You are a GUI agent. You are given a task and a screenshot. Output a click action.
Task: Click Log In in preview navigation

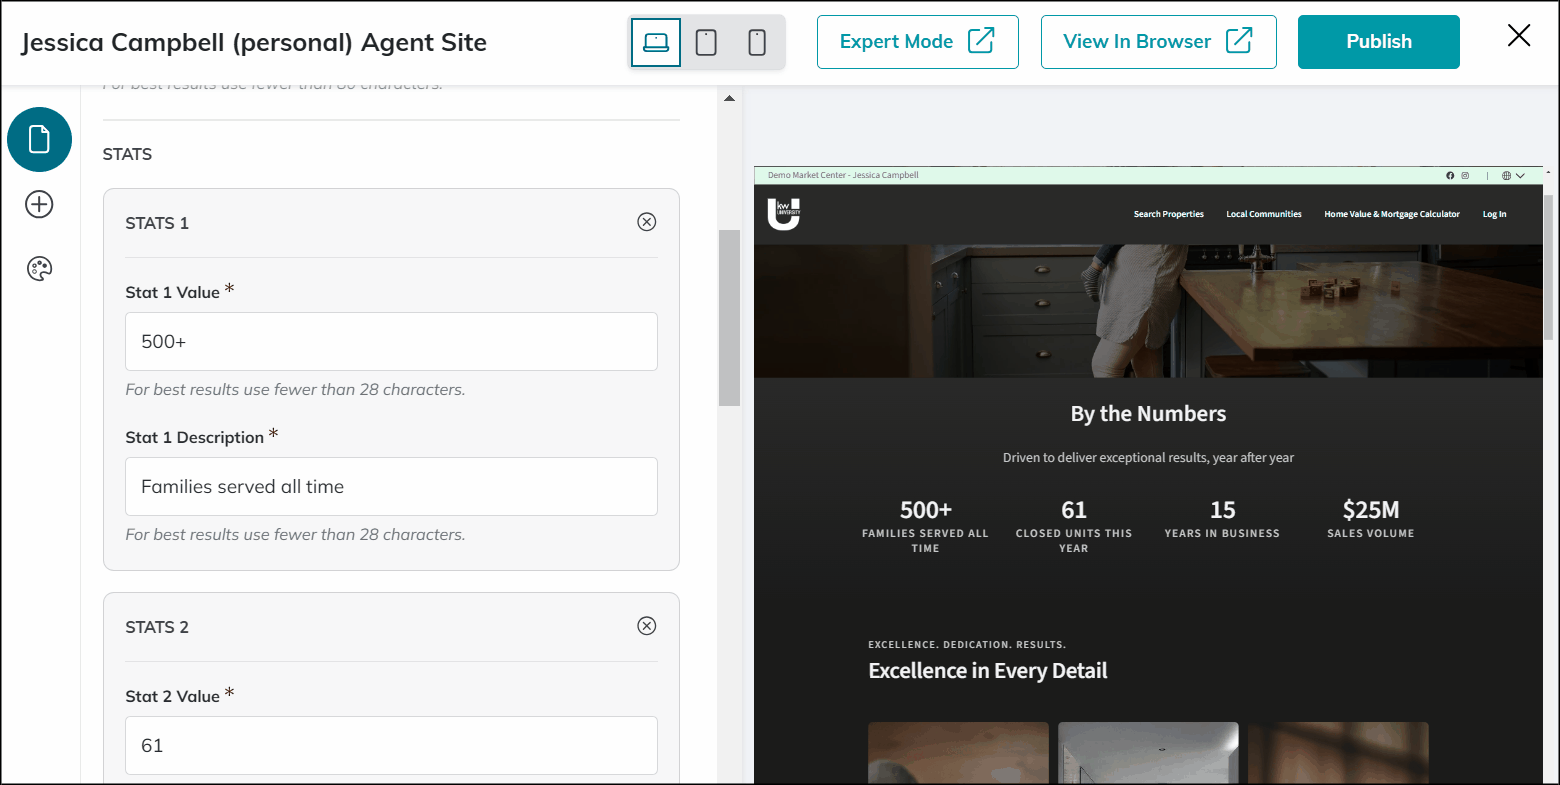pos(1494,214)
